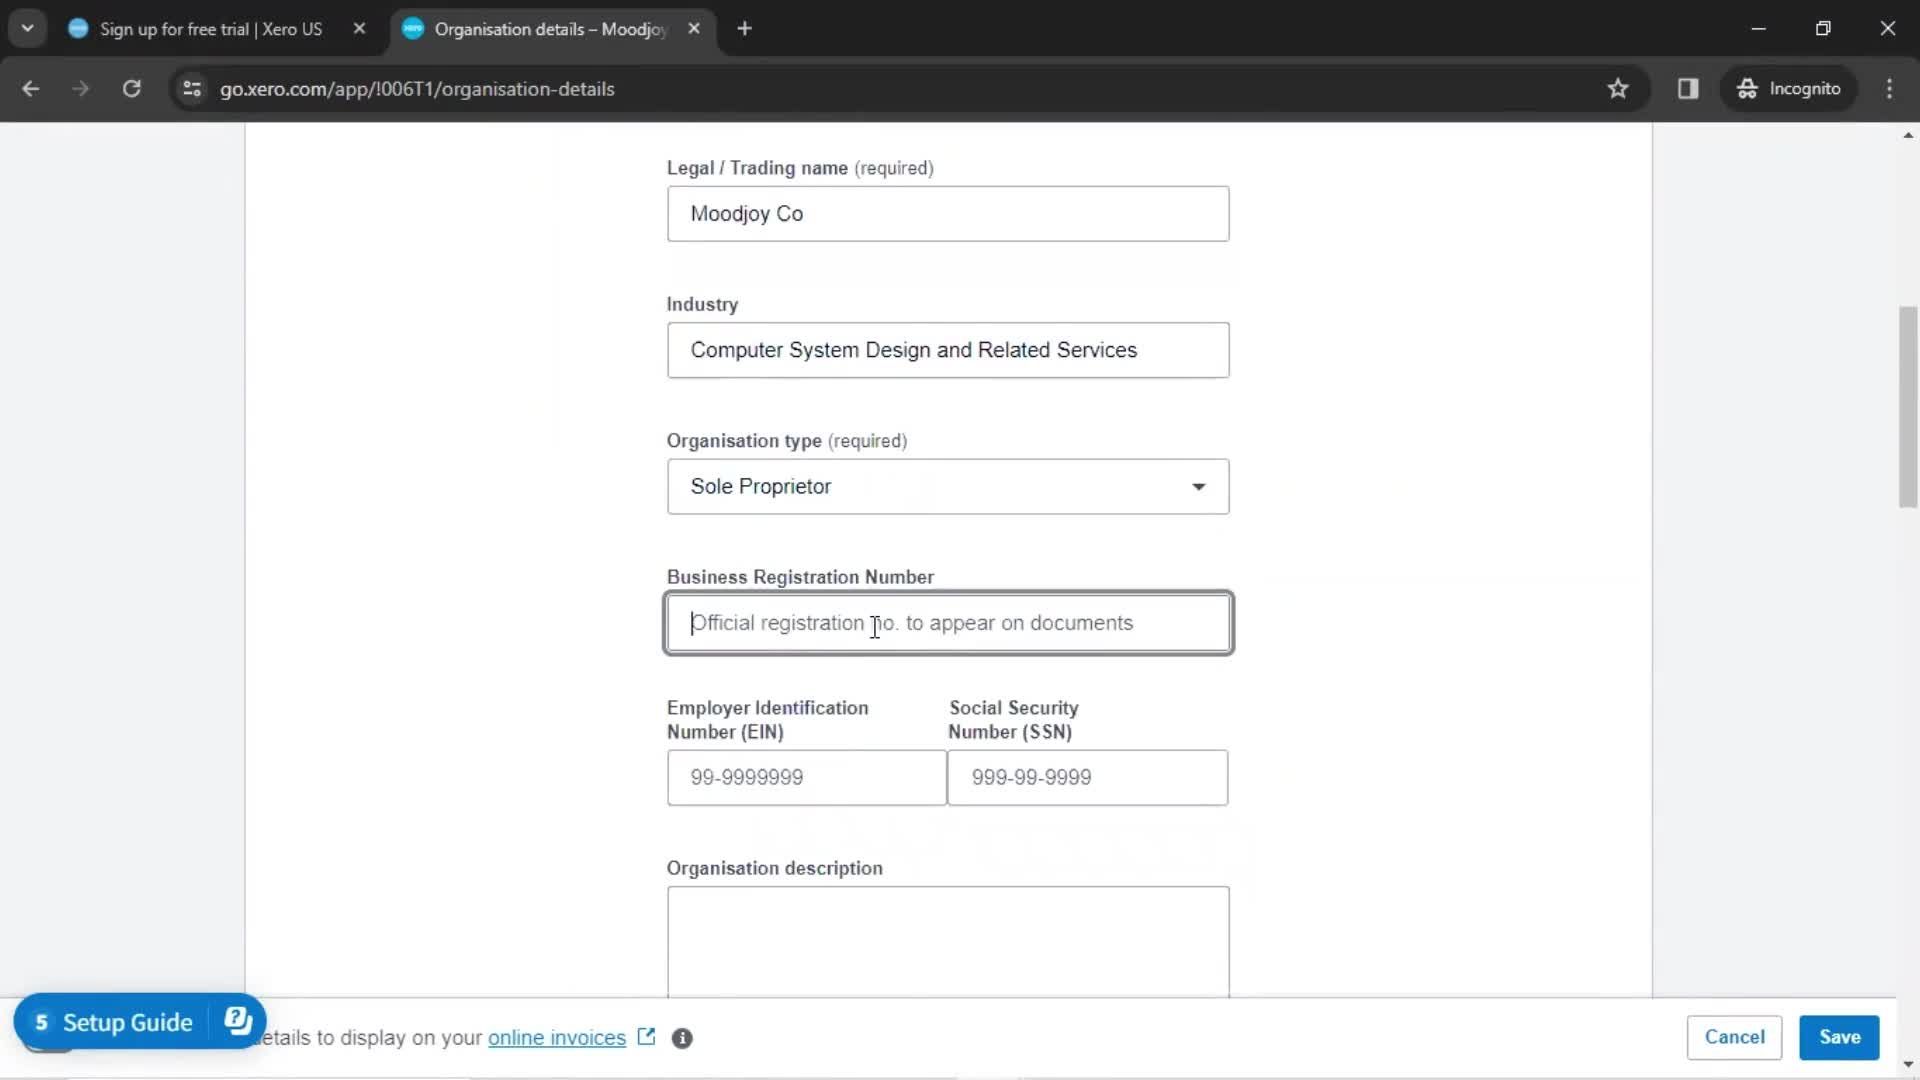Open the side panel icon
Image resolution: width=1920 pixels, height=1080 pixels.
tap(1688, 89)
